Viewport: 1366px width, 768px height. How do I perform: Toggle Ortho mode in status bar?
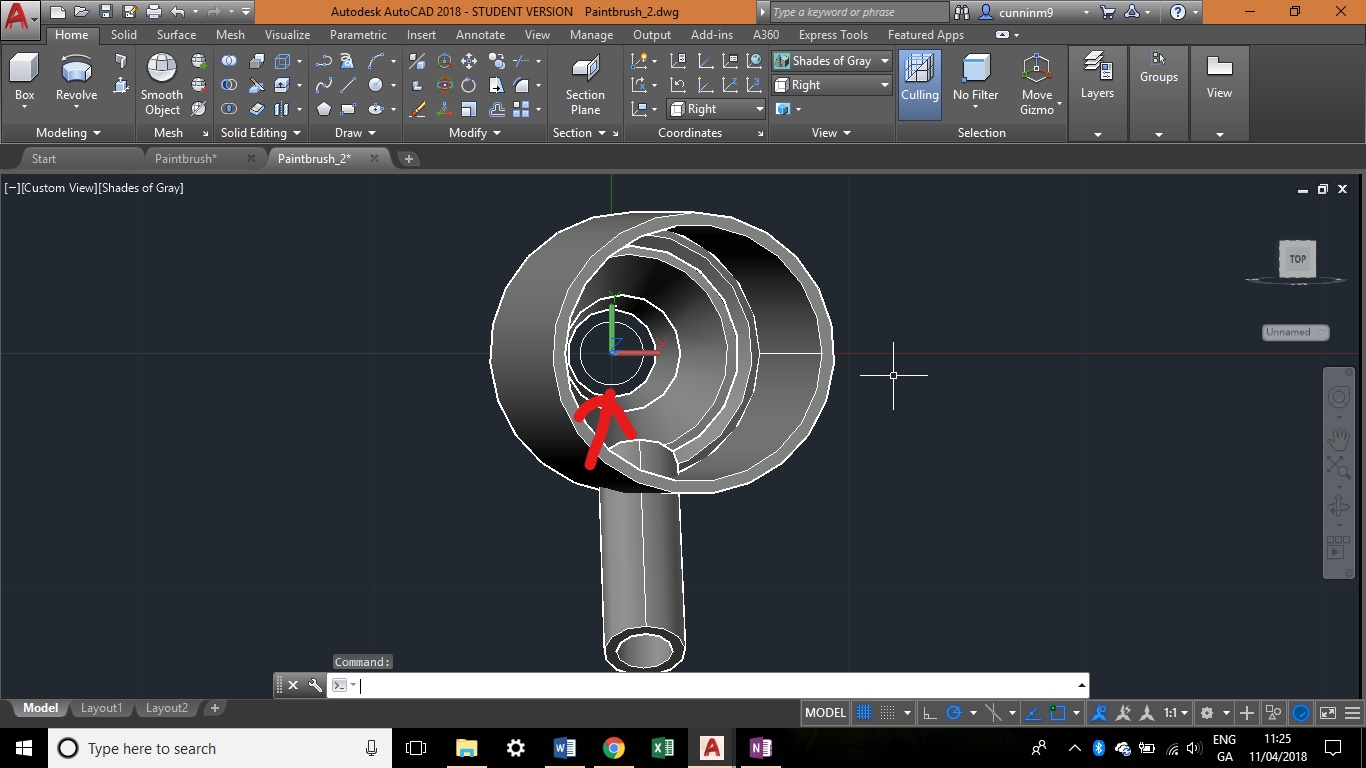929,713
